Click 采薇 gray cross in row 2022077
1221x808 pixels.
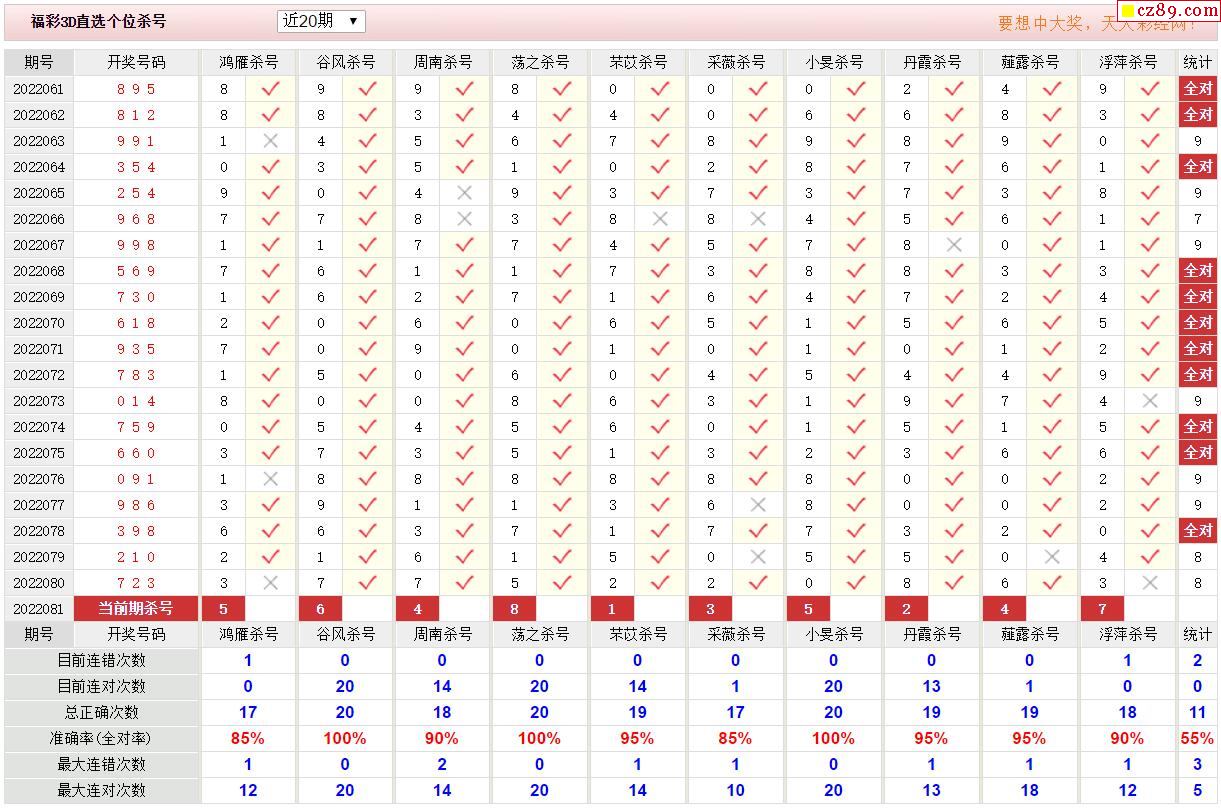click(x=758, y=505)
